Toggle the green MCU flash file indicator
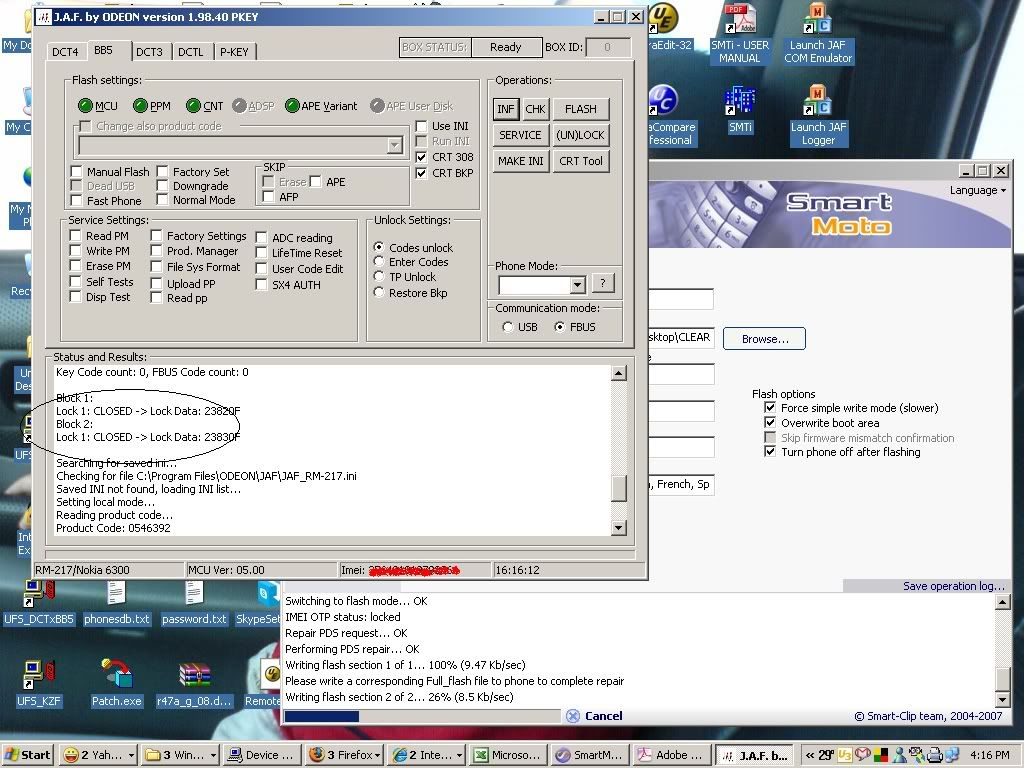 (85, 106)
